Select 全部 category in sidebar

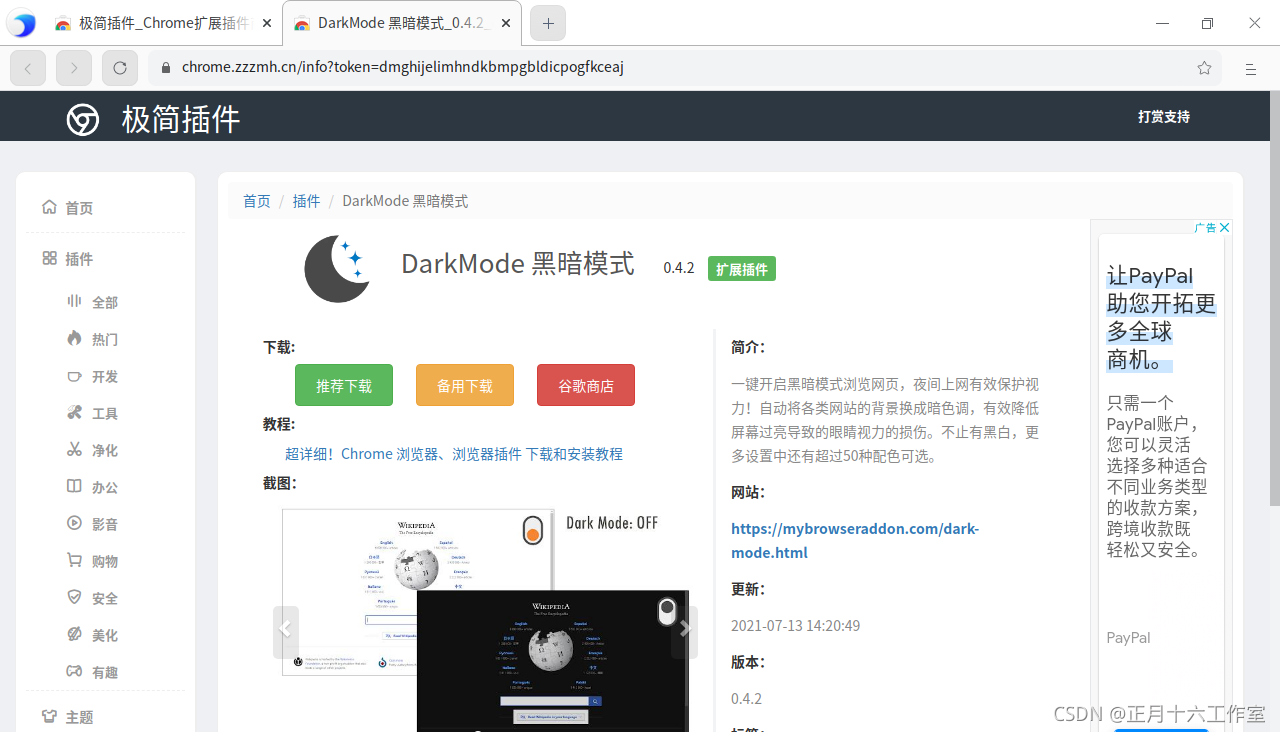tap(105, 302)
